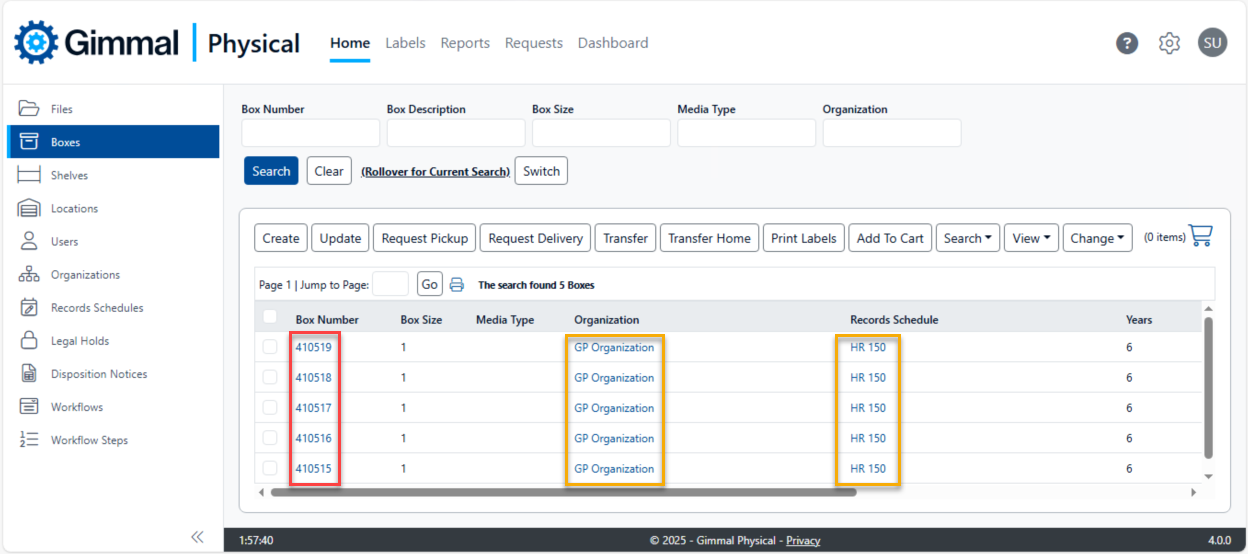The width and height of the screenshot is (1248, 554).
Task: Switch to the Reports tab
Action: [465, 43]
